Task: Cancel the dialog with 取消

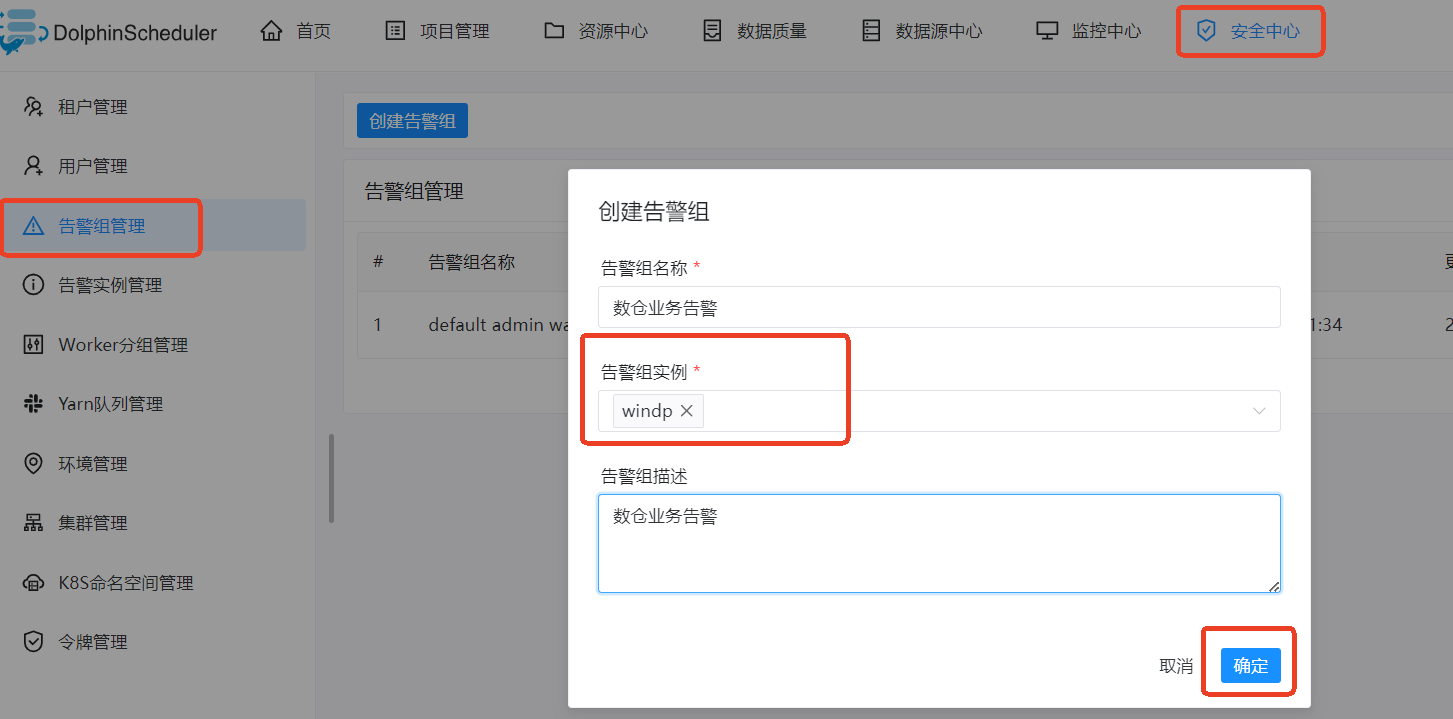Action: pos(1176,666)
